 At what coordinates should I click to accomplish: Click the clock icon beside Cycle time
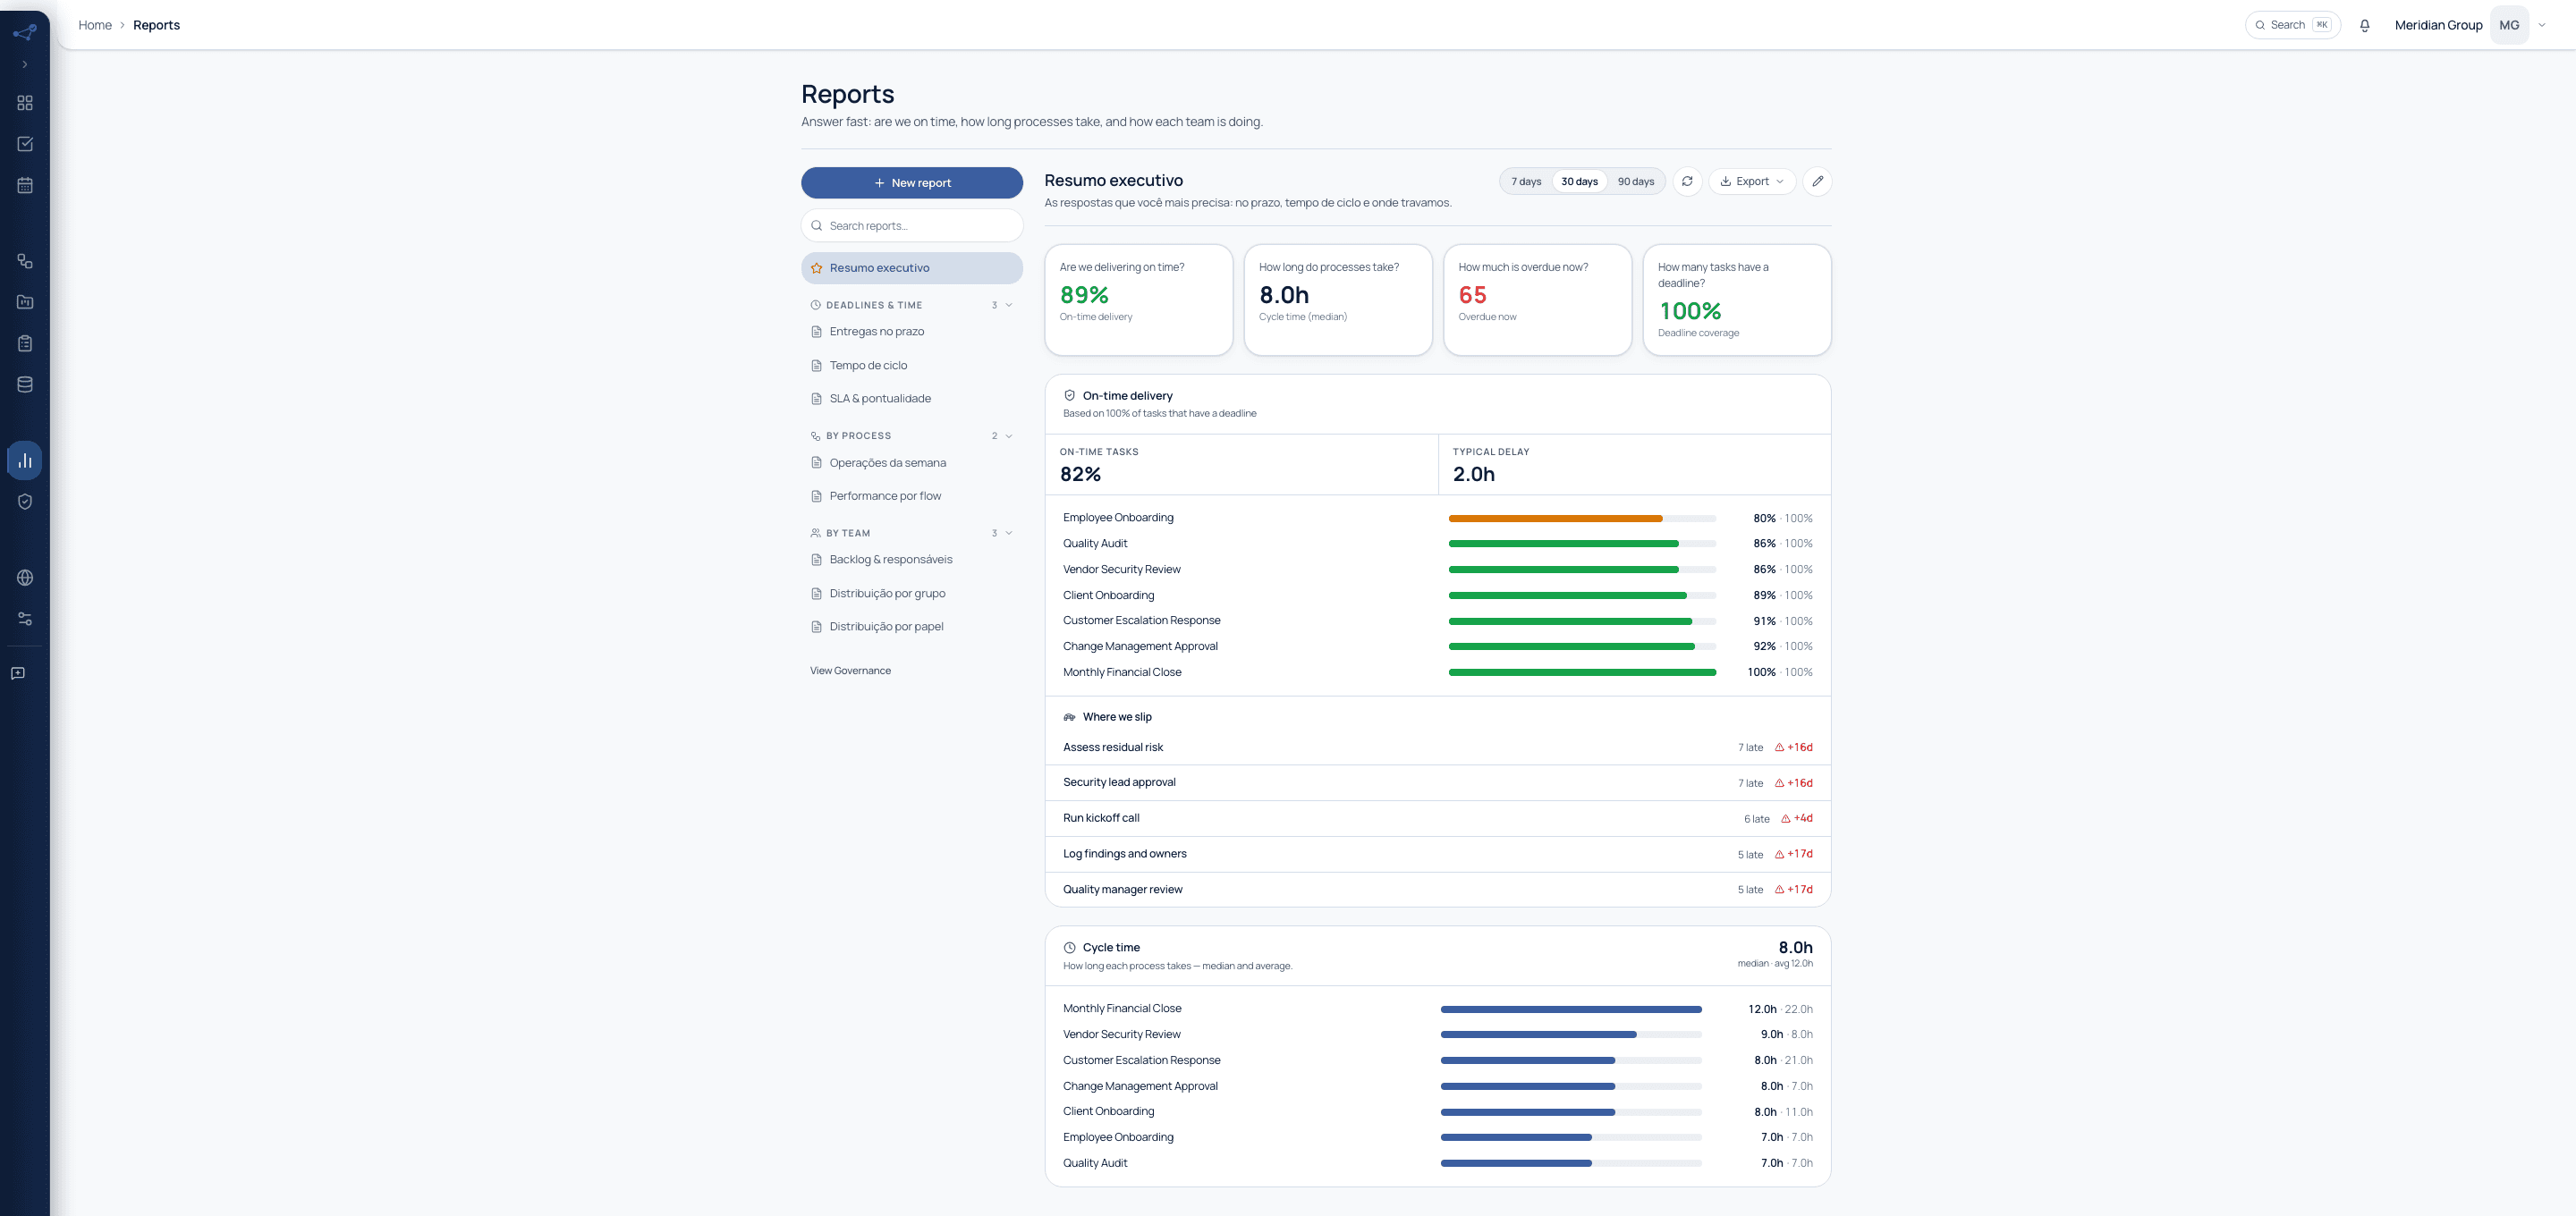pyautogui.click(x=1069, y=948)
